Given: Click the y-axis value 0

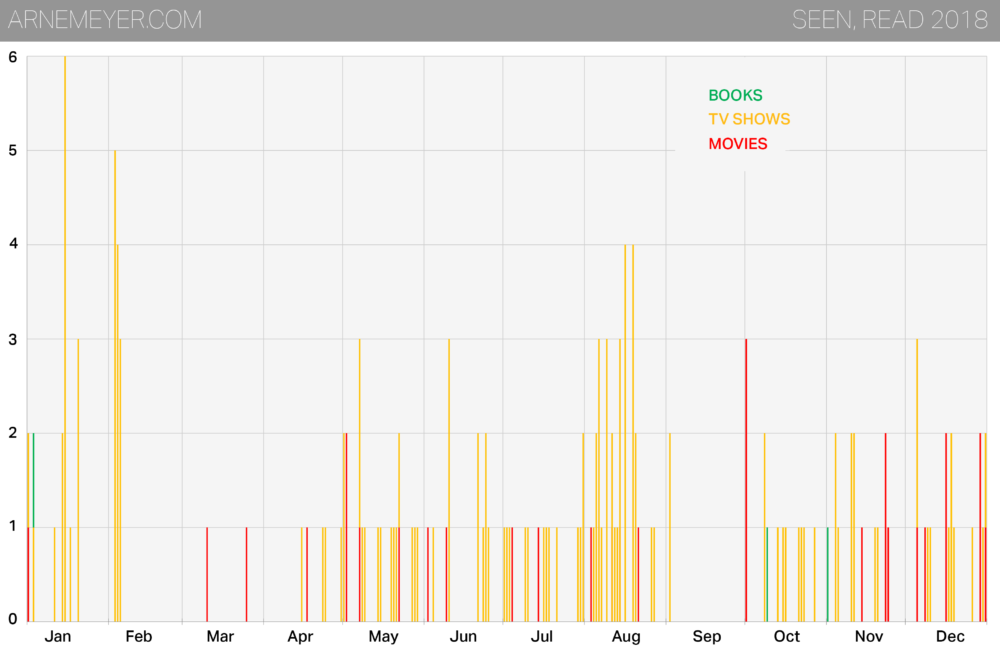Looking at the screenshot, I should tap(13, 619).
